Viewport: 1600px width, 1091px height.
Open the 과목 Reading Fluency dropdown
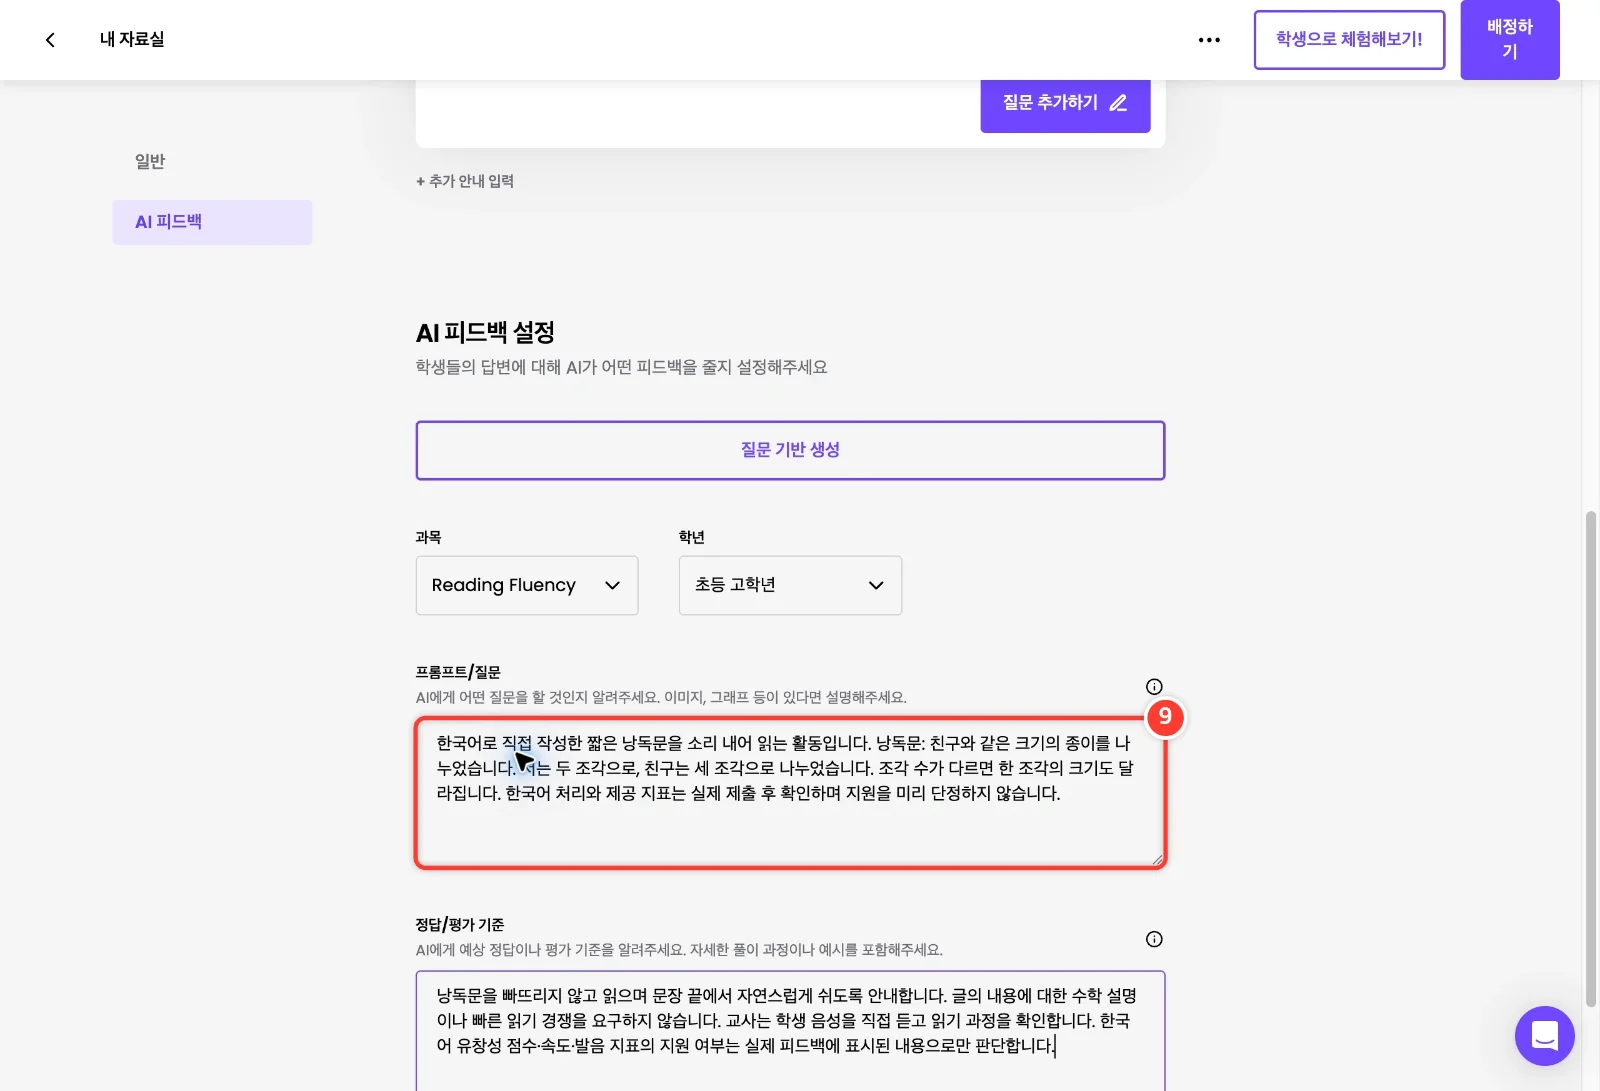tap(527, 585)
